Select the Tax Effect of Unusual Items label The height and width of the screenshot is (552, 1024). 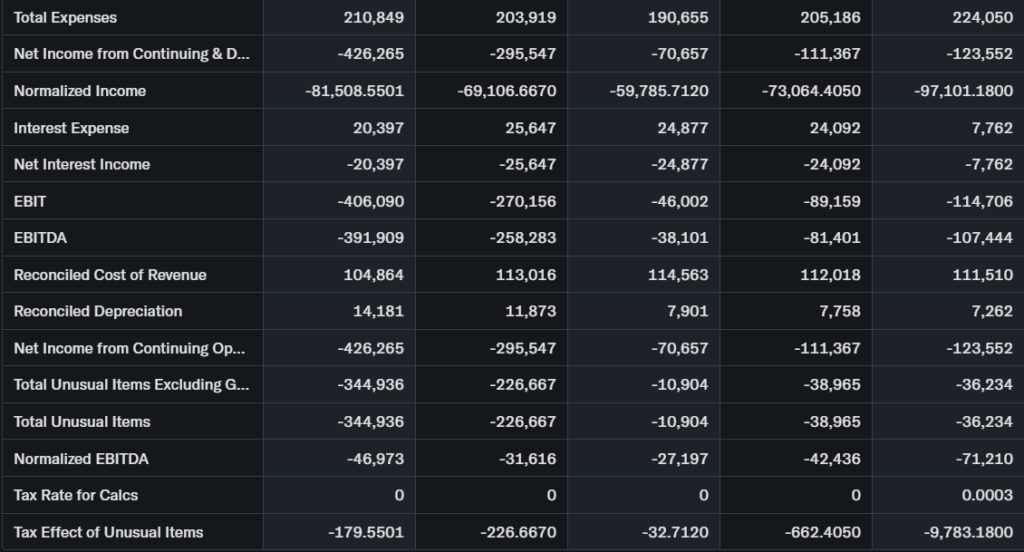pyautogui.click(x=108, y=532)
